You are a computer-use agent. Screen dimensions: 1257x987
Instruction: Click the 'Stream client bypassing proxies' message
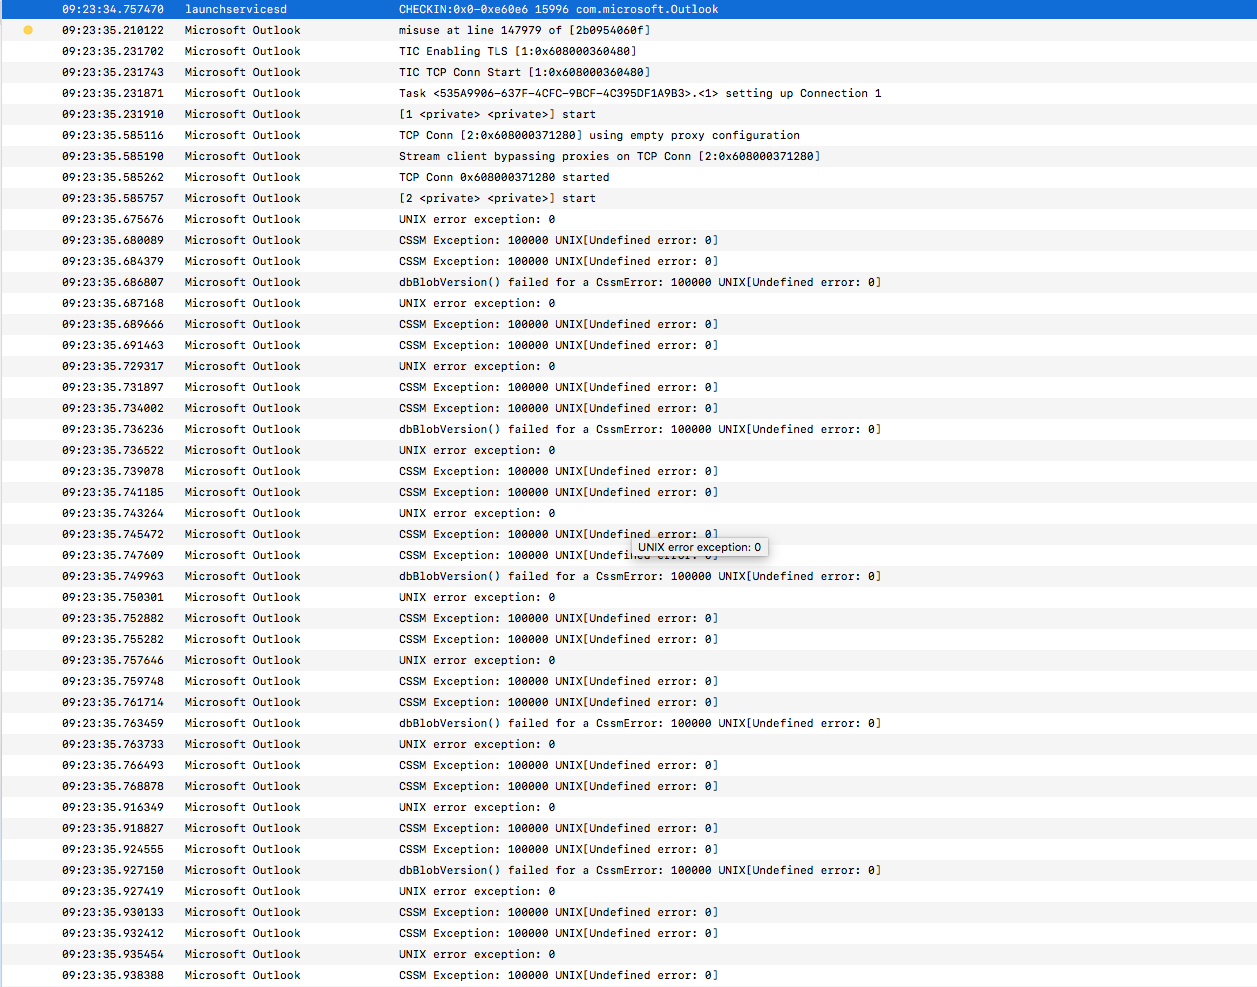pos(609,156)
